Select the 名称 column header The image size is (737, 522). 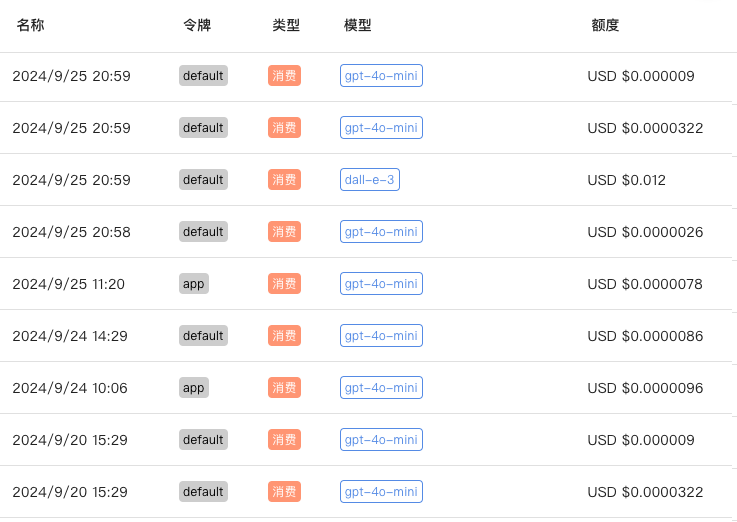coord(31,25)
